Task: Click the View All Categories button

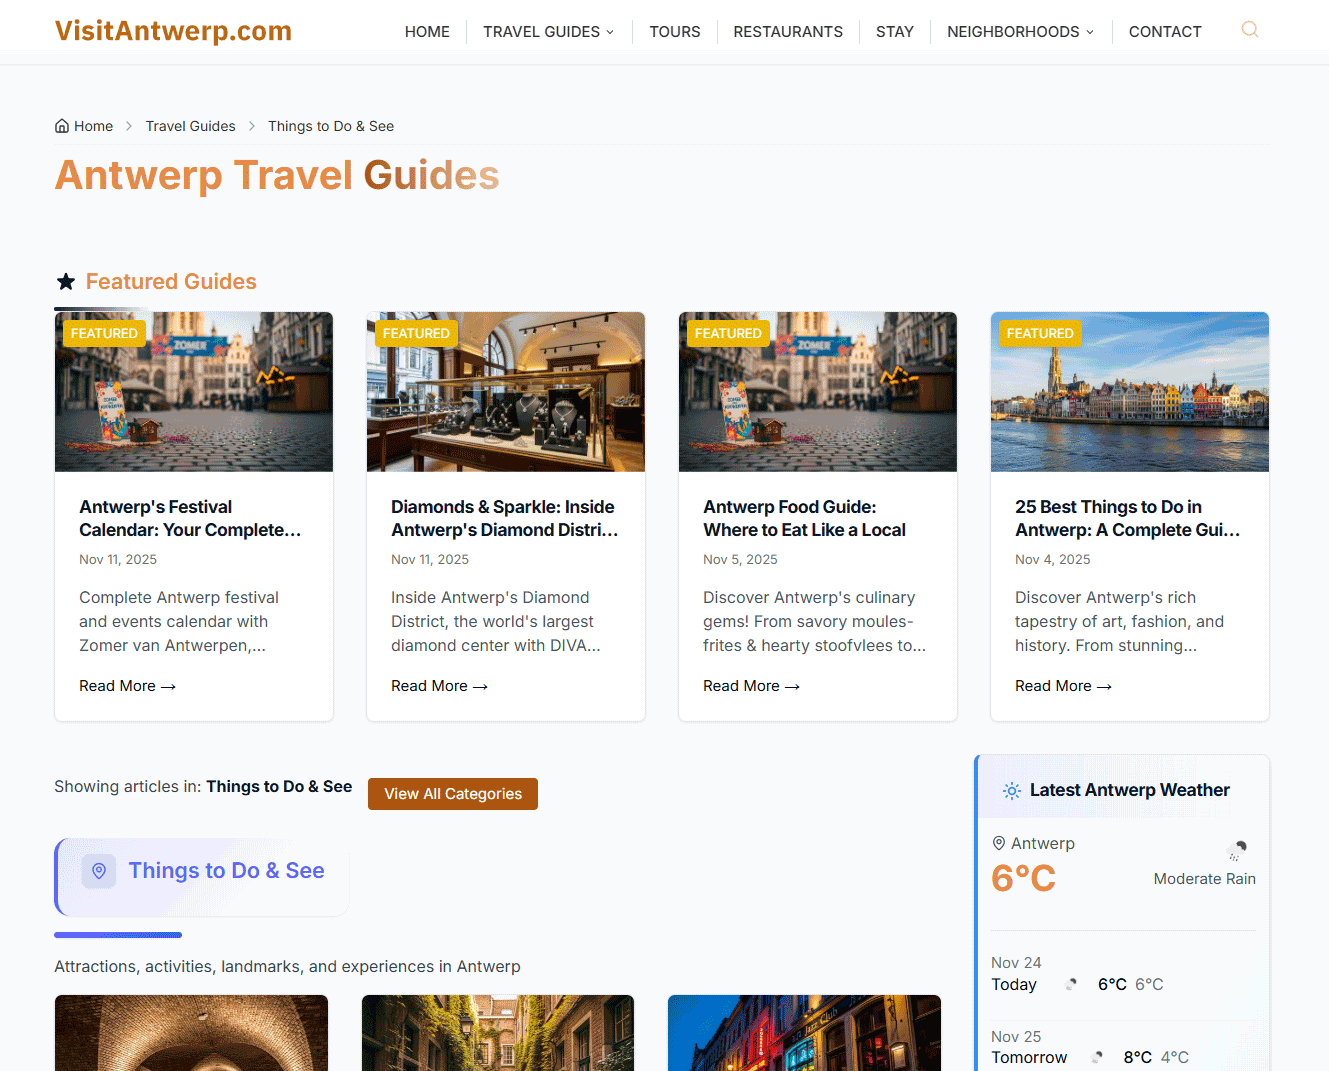Action: click(452, 793)
